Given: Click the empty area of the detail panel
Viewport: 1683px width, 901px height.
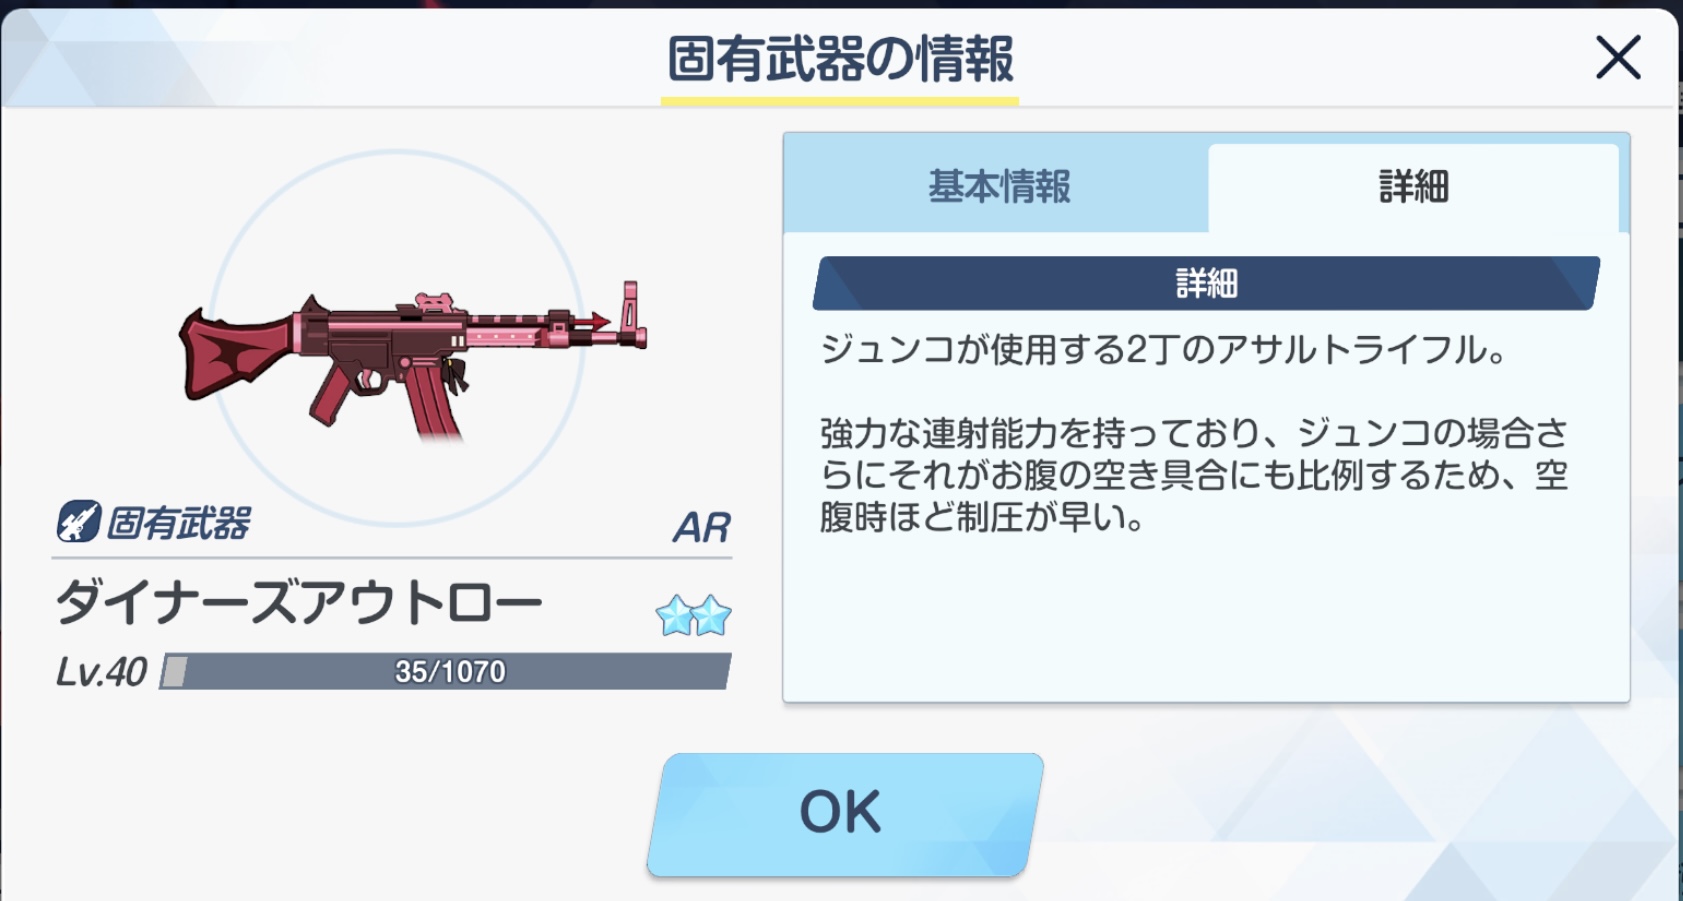Looking at the screenshot, I should tap(1206, 620).
